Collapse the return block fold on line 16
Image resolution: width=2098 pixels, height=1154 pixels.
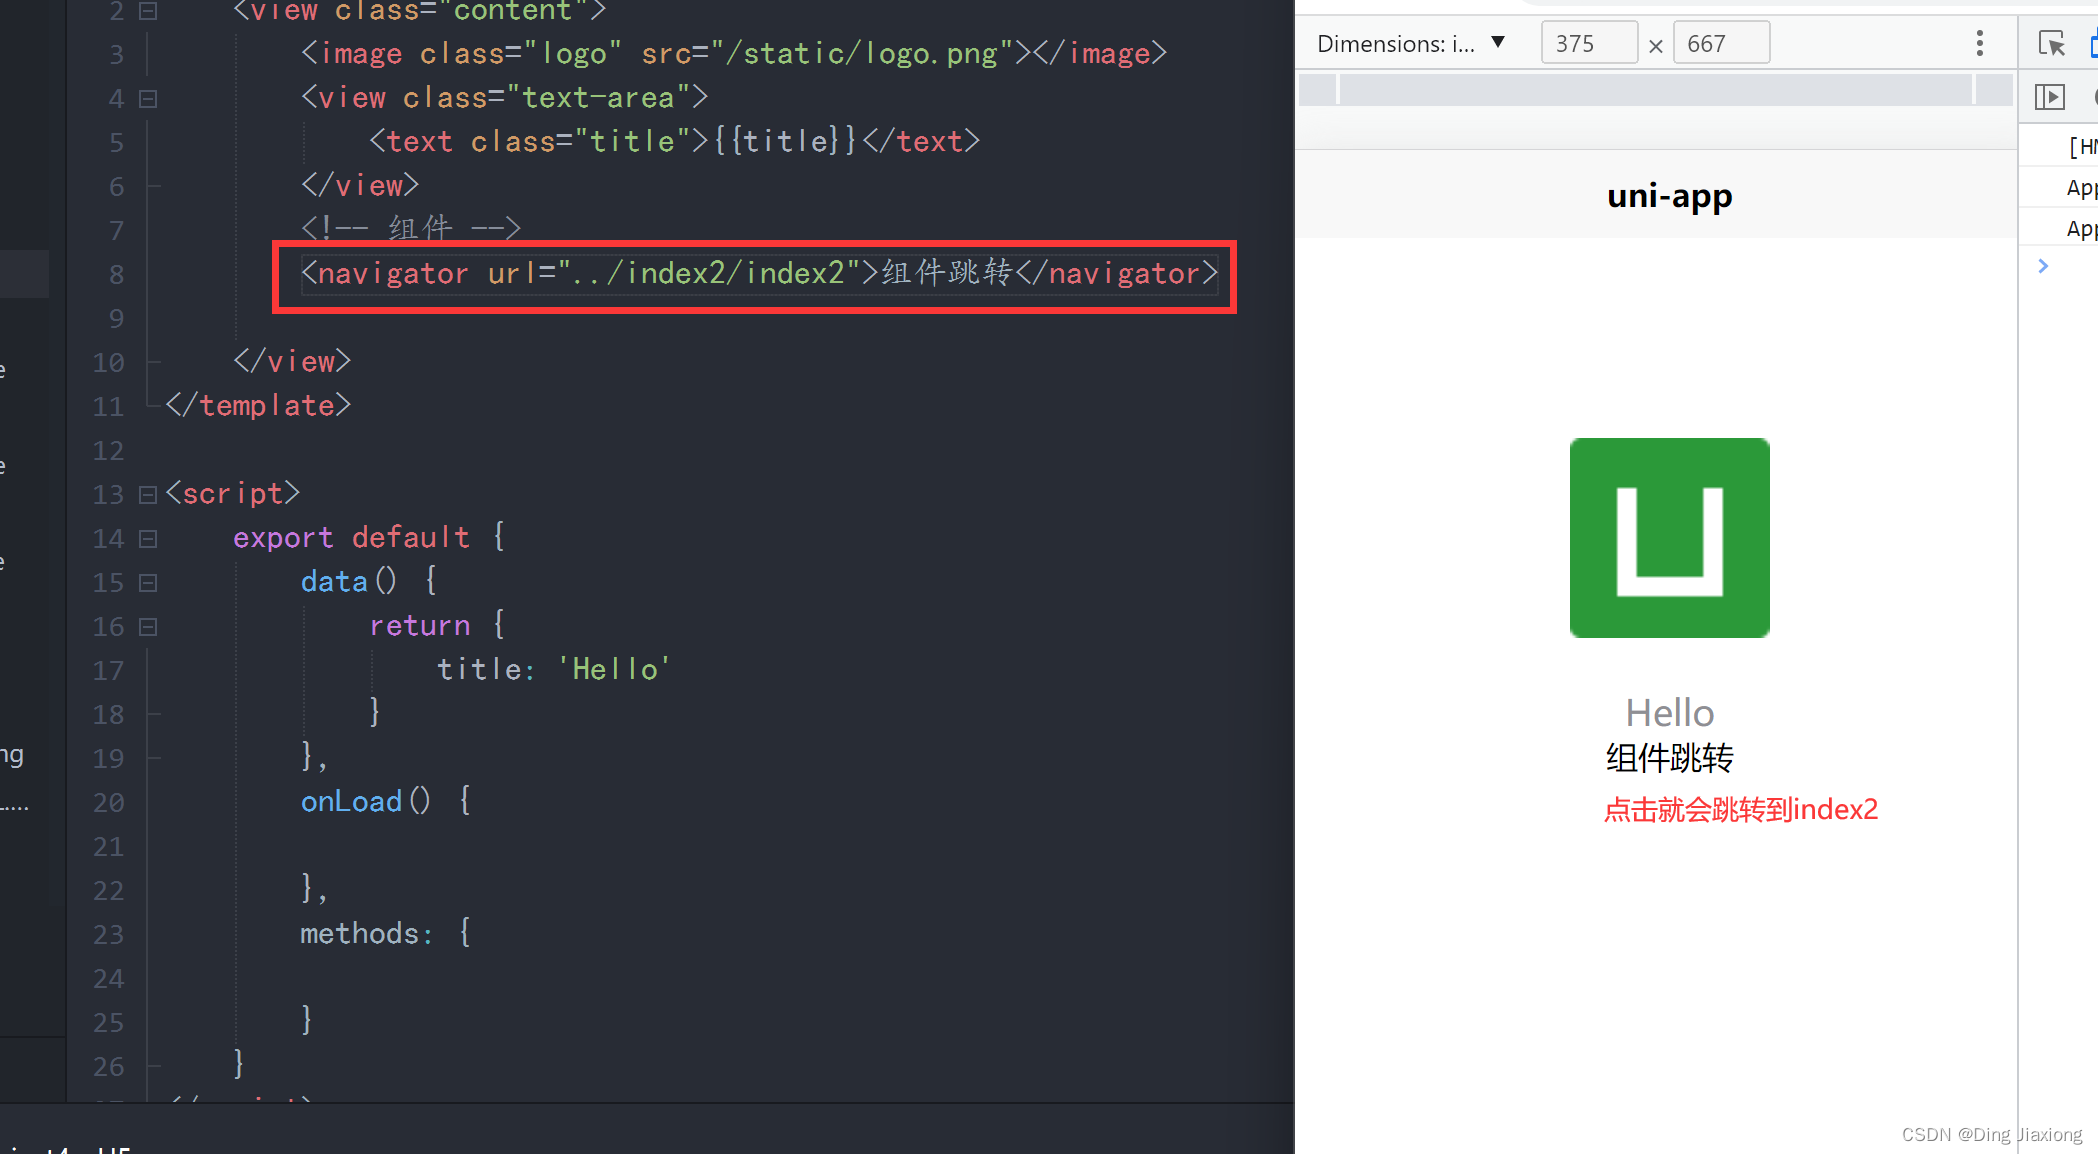(148, 627)
